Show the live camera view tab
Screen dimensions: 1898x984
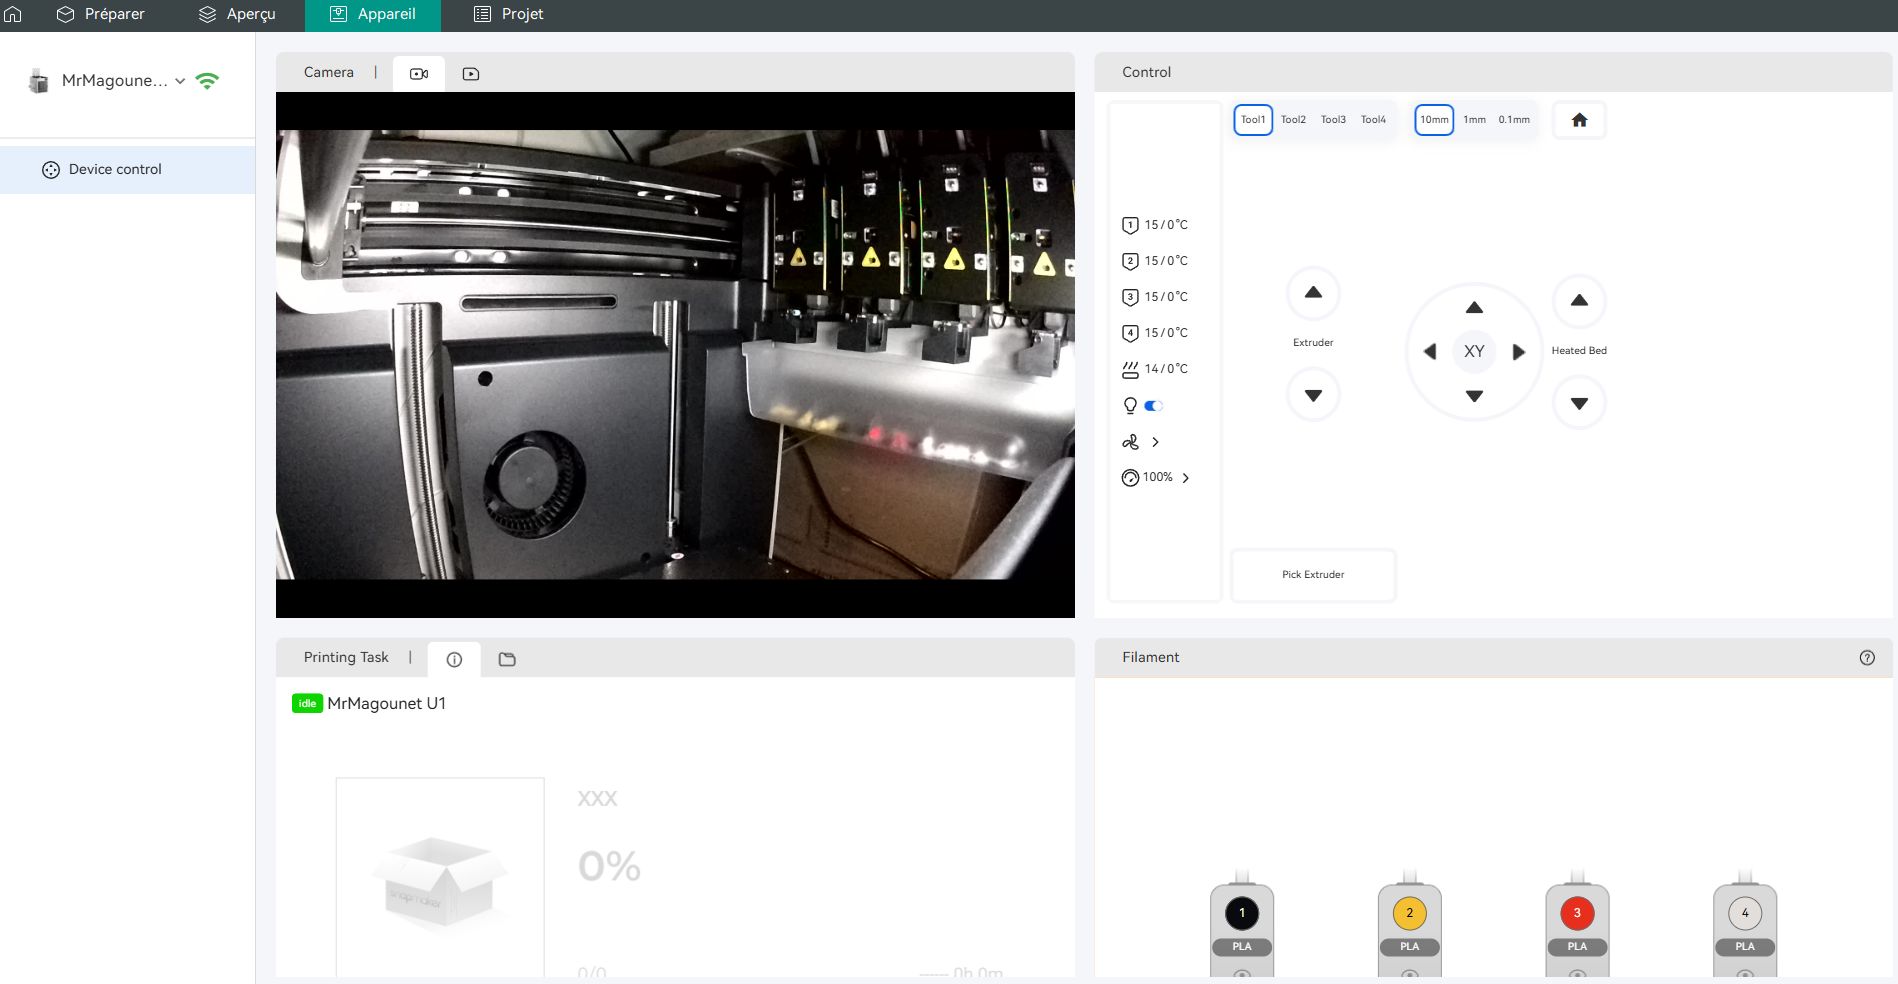point(419,73)
